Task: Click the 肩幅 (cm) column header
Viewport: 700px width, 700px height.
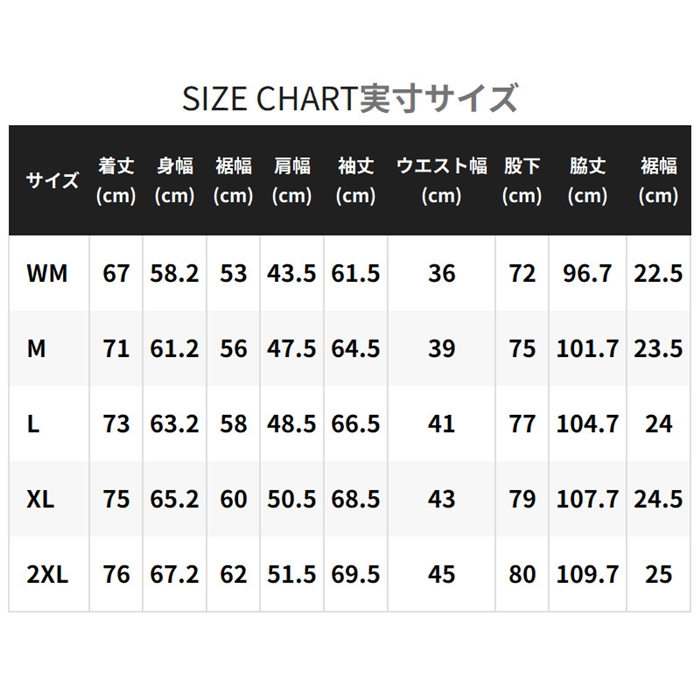Action: click(292, 181)
